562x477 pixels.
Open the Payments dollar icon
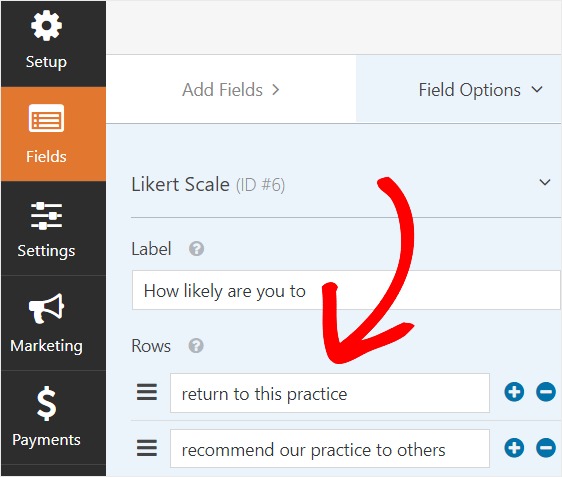[x=46, y=403]
